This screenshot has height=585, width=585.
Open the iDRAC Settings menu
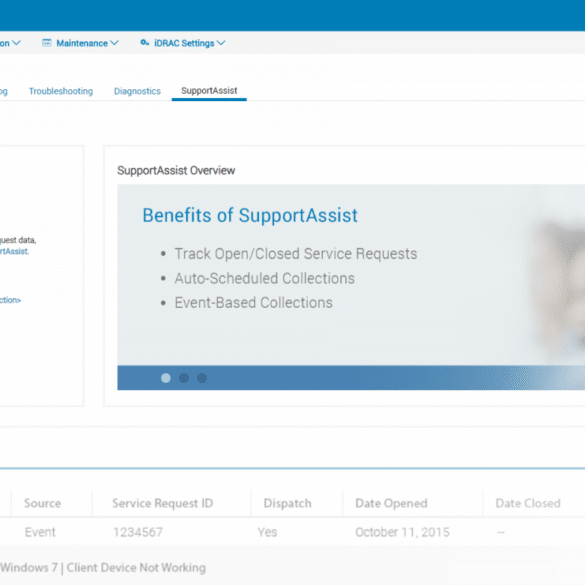tap(183, 43)
